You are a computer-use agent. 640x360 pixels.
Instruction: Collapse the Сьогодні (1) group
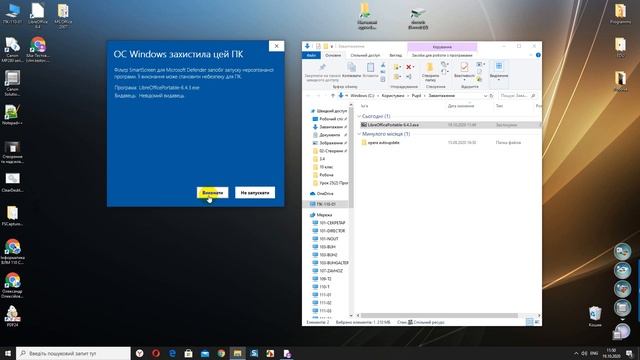tap(359, 116)
